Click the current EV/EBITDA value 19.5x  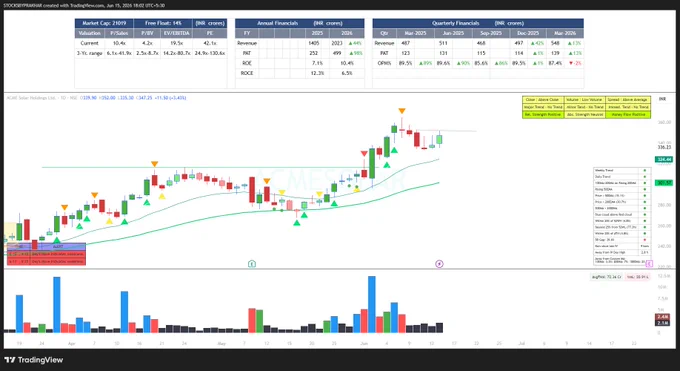[177, 43]
